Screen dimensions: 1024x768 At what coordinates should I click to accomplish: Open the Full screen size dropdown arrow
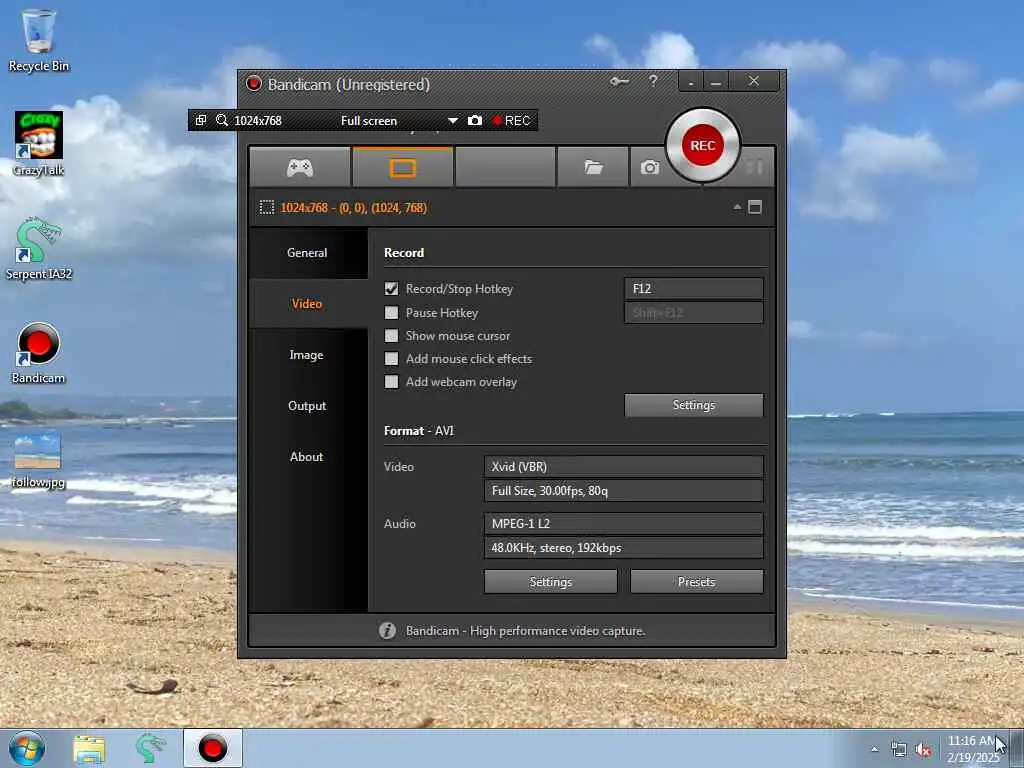point(453,121)
